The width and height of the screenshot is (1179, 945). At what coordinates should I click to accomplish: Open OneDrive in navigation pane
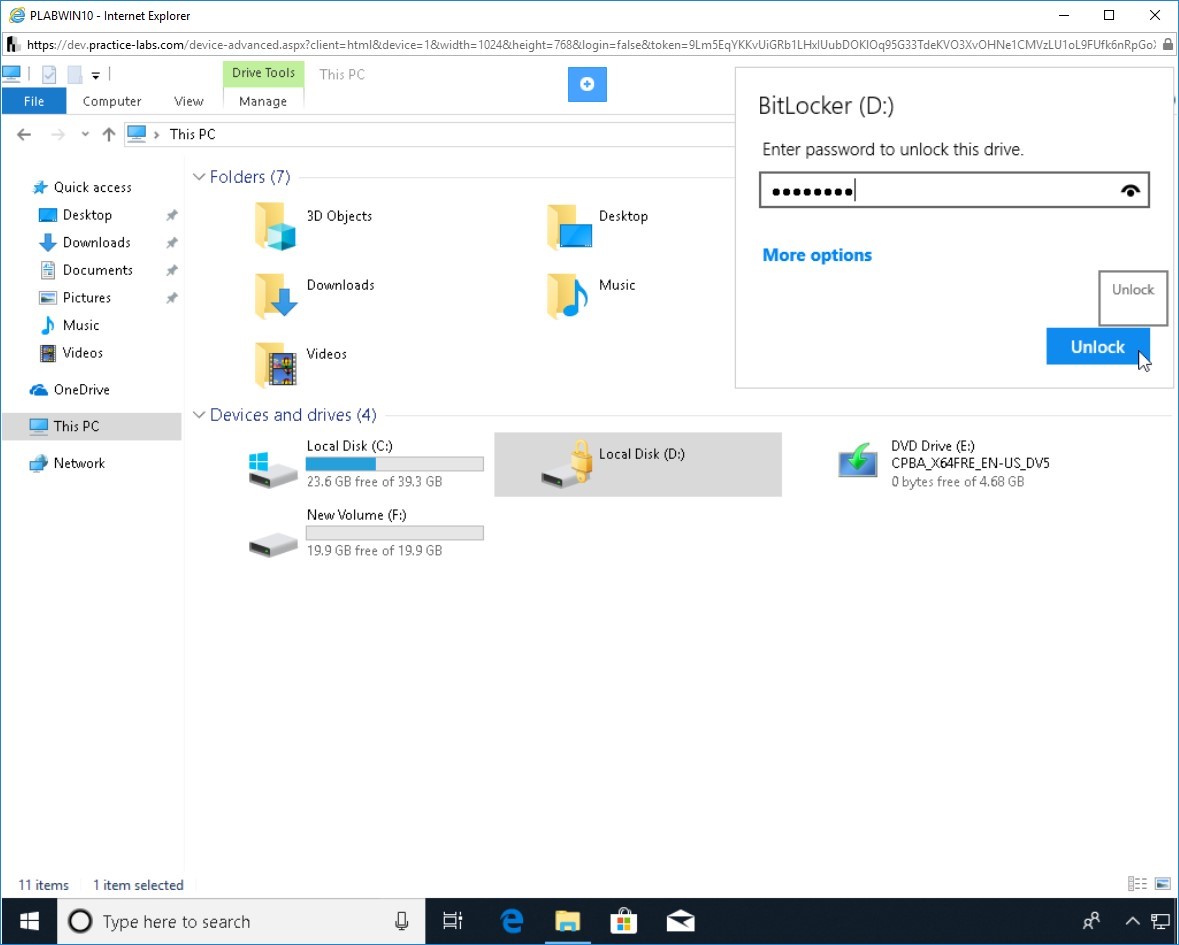[x=81, y=389]
